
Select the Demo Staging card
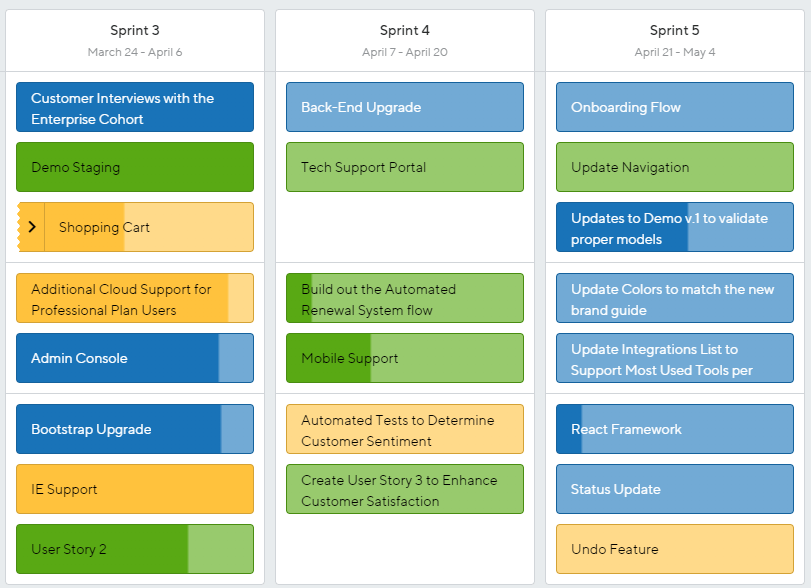pos(135,167)
